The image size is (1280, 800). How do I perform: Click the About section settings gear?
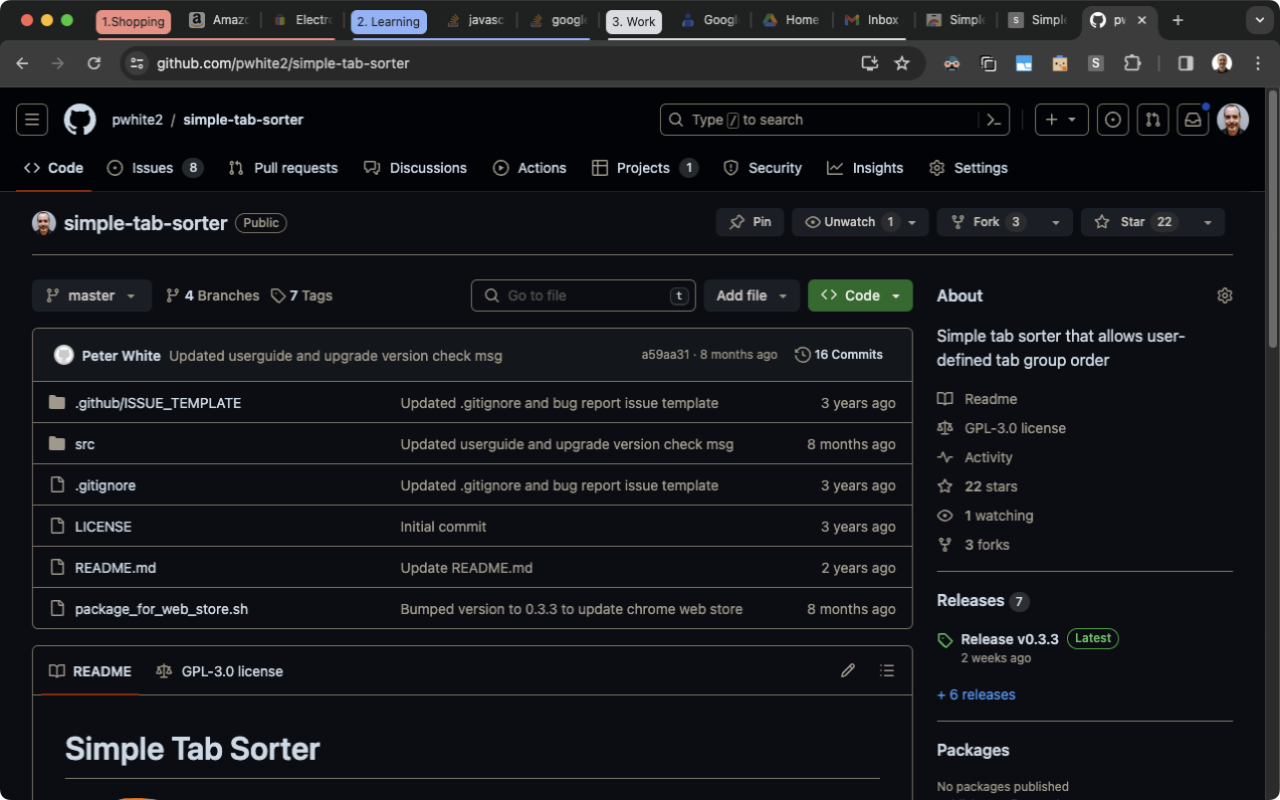pyautogui.click(x=1224, y=295)
